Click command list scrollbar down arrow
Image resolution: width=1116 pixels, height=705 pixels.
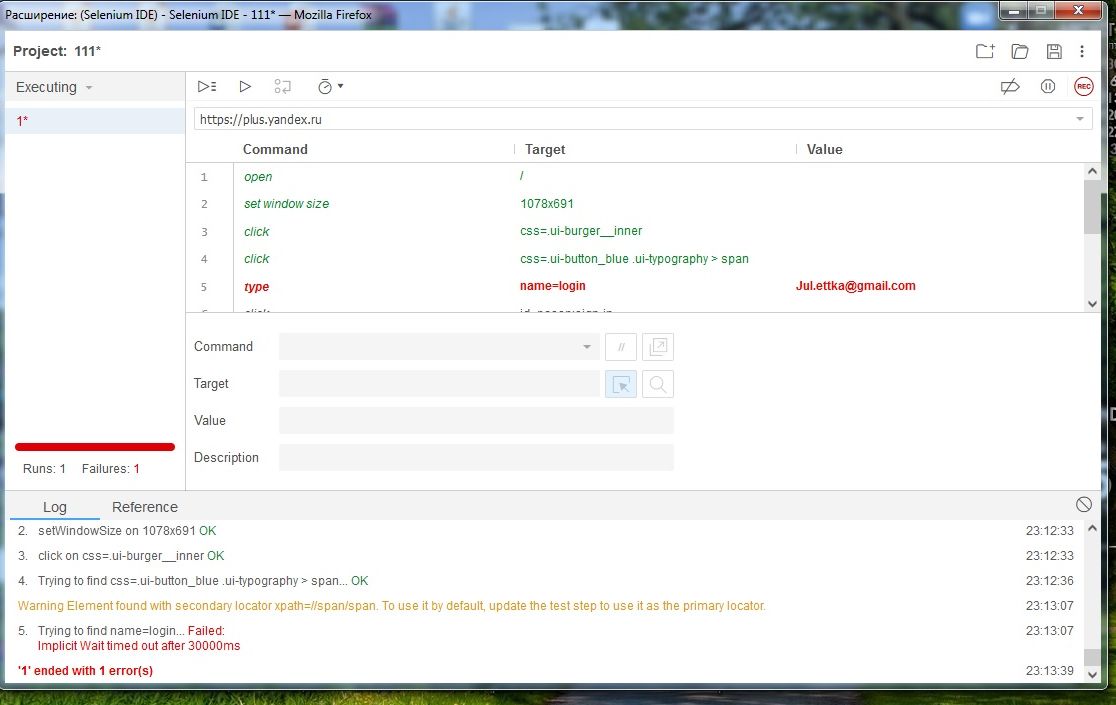tap(1093, 304)
